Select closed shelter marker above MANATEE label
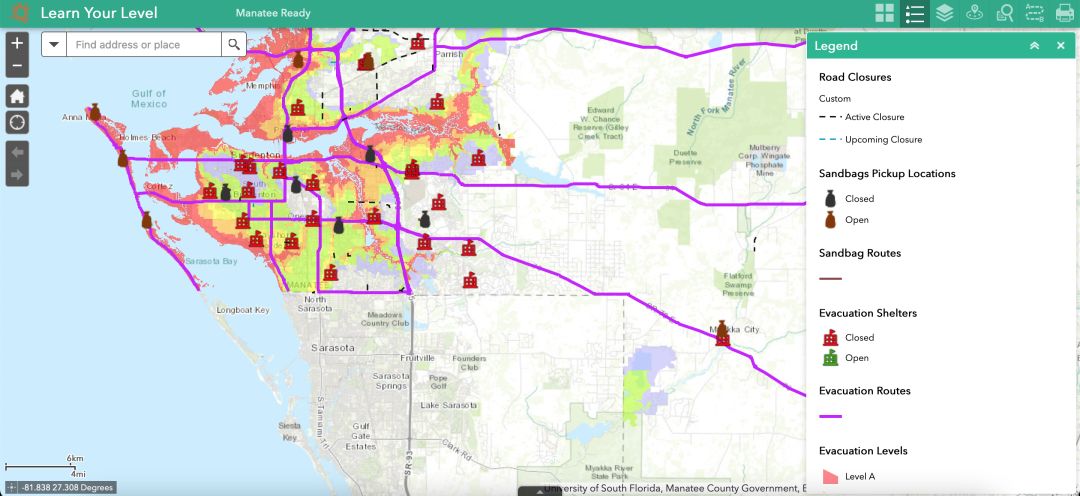Image resolution: width=1080 pixels, height=496 pixels. 331,273
